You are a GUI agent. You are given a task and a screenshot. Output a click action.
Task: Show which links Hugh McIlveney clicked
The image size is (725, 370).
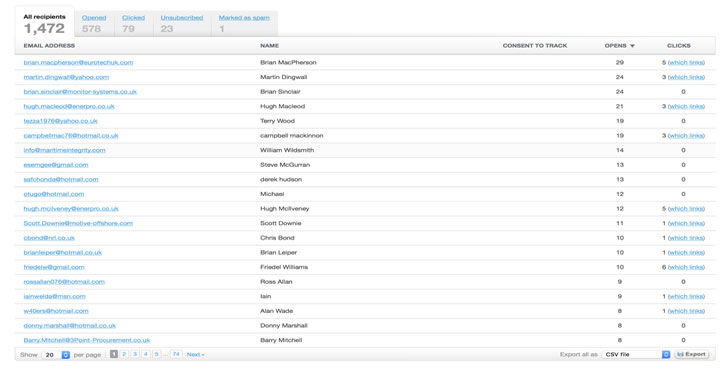[686, 209]
